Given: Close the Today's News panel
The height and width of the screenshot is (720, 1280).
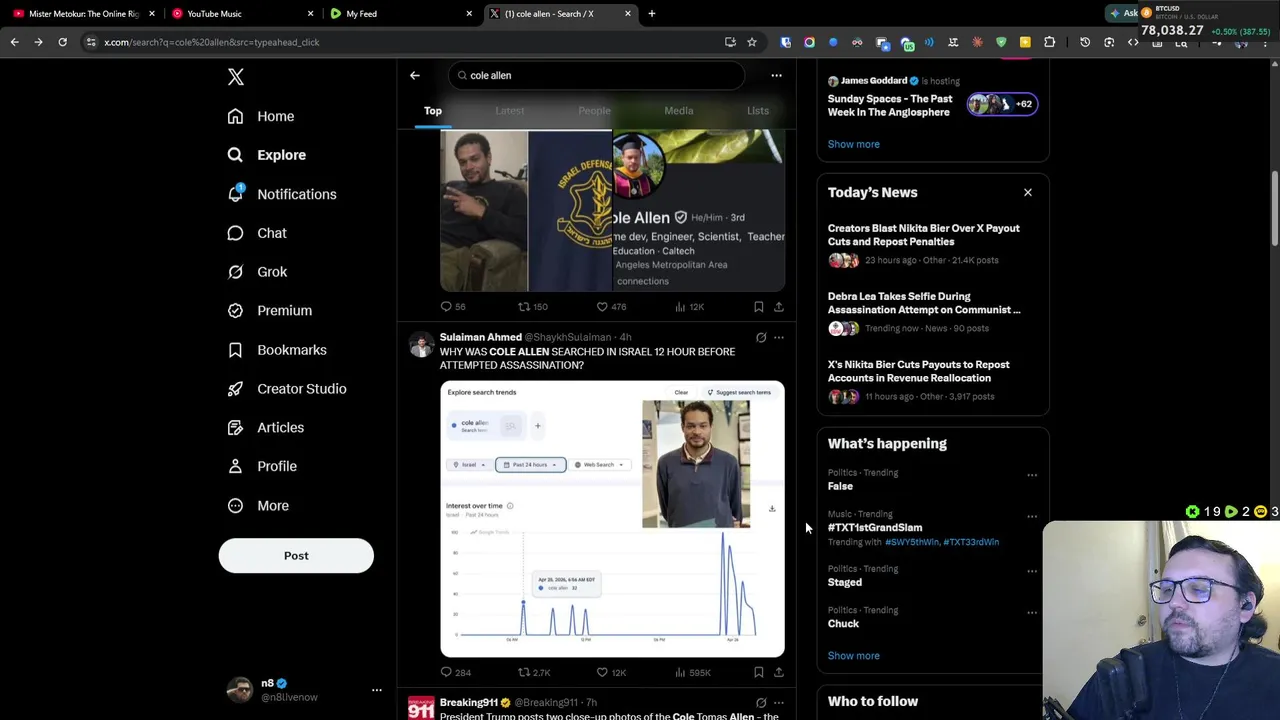Looking at the screenshot, I should pos(1027,192).
